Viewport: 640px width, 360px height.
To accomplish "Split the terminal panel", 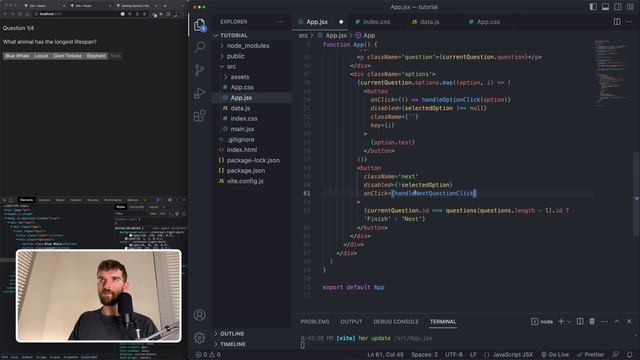I will click(x=580, y=322).
